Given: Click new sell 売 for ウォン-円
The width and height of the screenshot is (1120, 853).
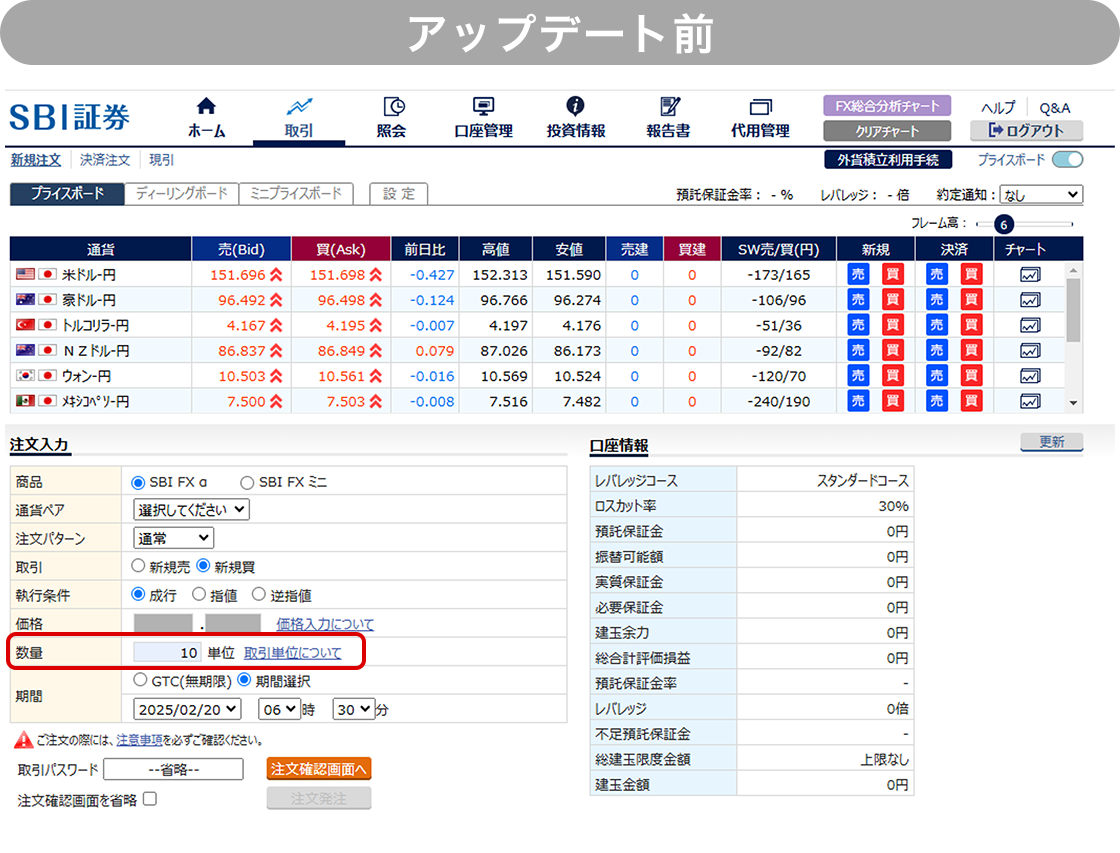Looking at the screenshot, I should 858,376.
